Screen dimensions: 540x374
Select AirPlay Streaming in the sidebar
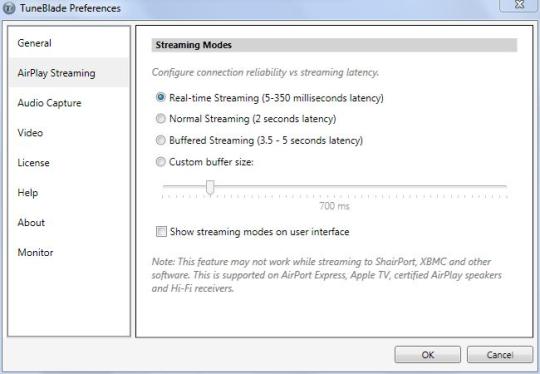point(69,73)
